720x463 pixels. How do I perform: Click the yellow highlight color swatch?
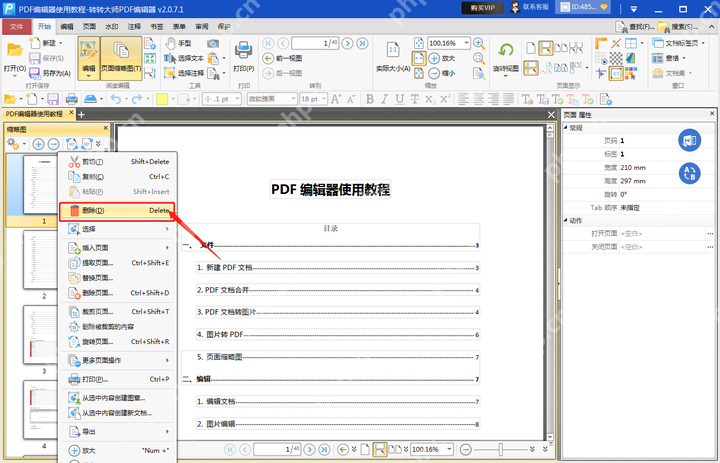(162, 99)
